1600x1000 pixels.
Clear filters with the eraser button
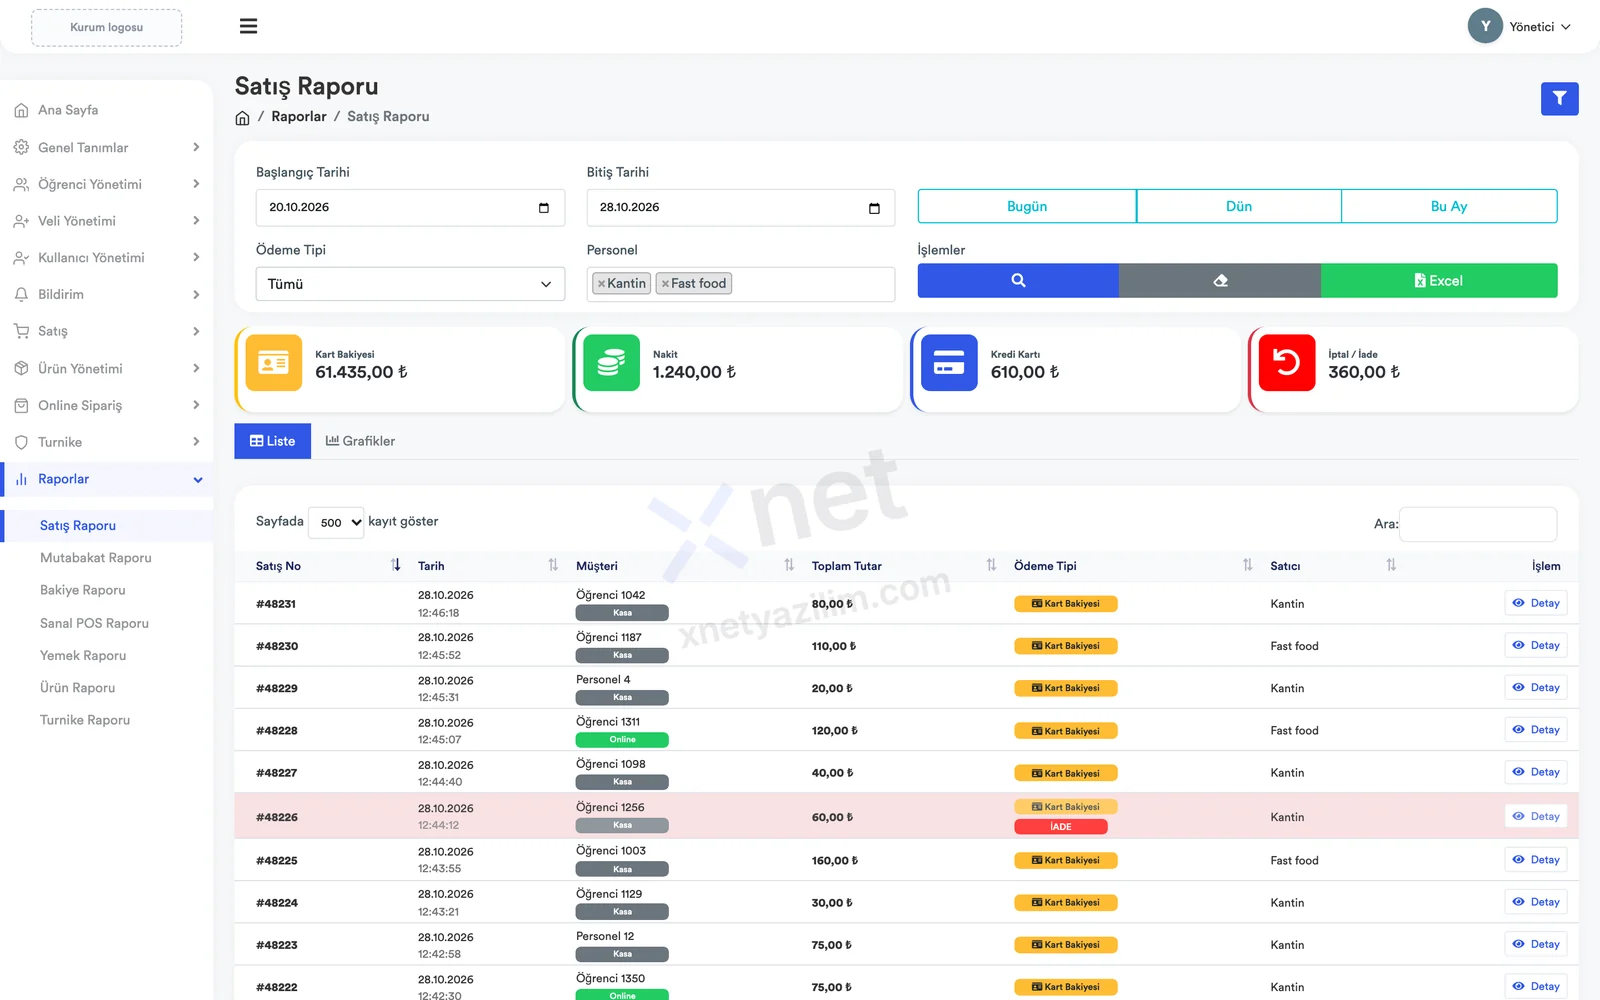(x=1220, y=281)
